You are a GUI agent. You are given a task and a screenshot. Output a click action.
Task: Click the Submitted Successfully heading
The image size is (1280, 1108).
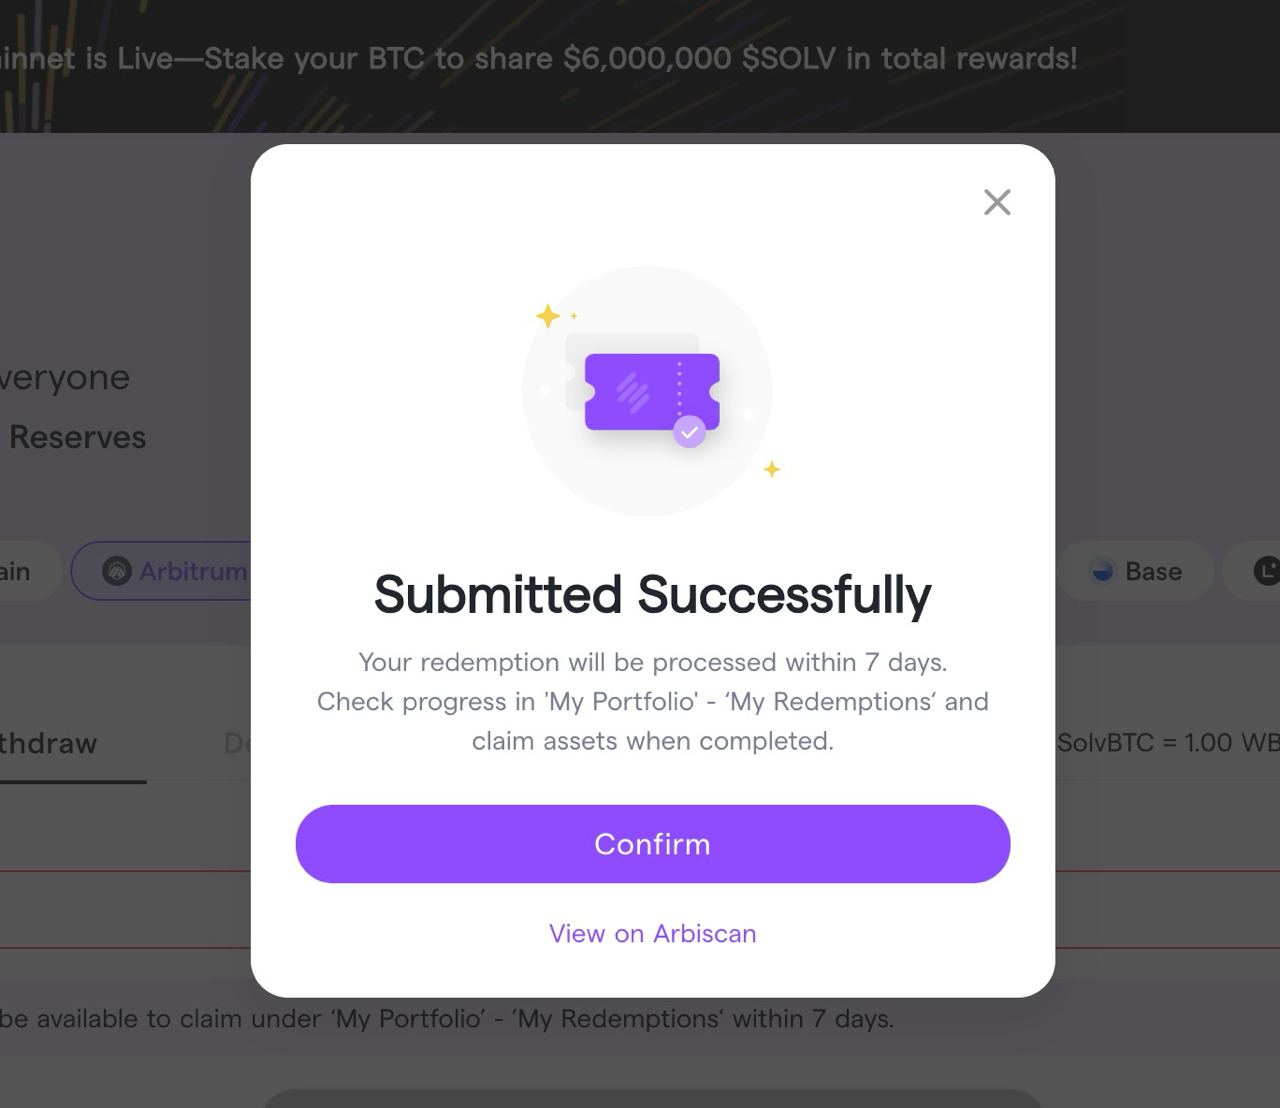(x=652, y=595)
